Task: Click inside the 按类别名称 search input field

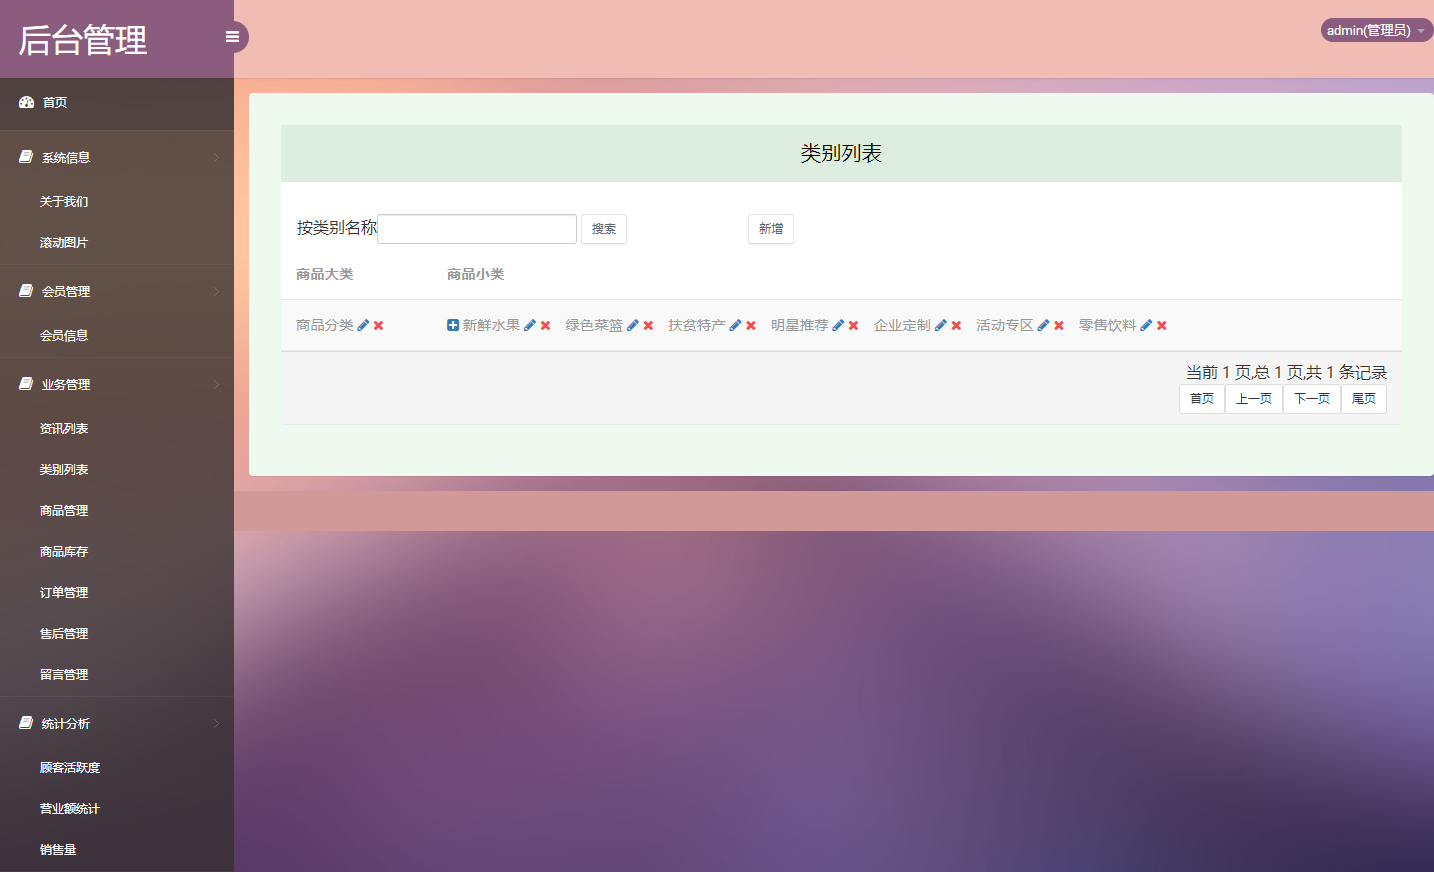Action: point(477,228)
